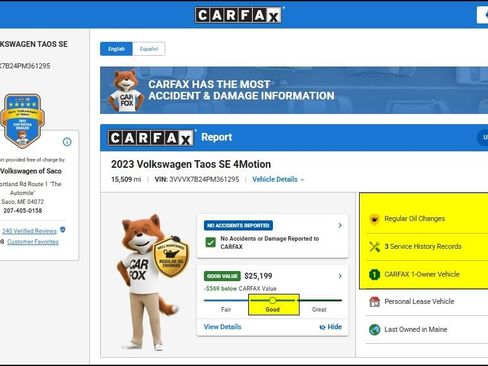Click Hide to collapse the price value

coord(331,327)
